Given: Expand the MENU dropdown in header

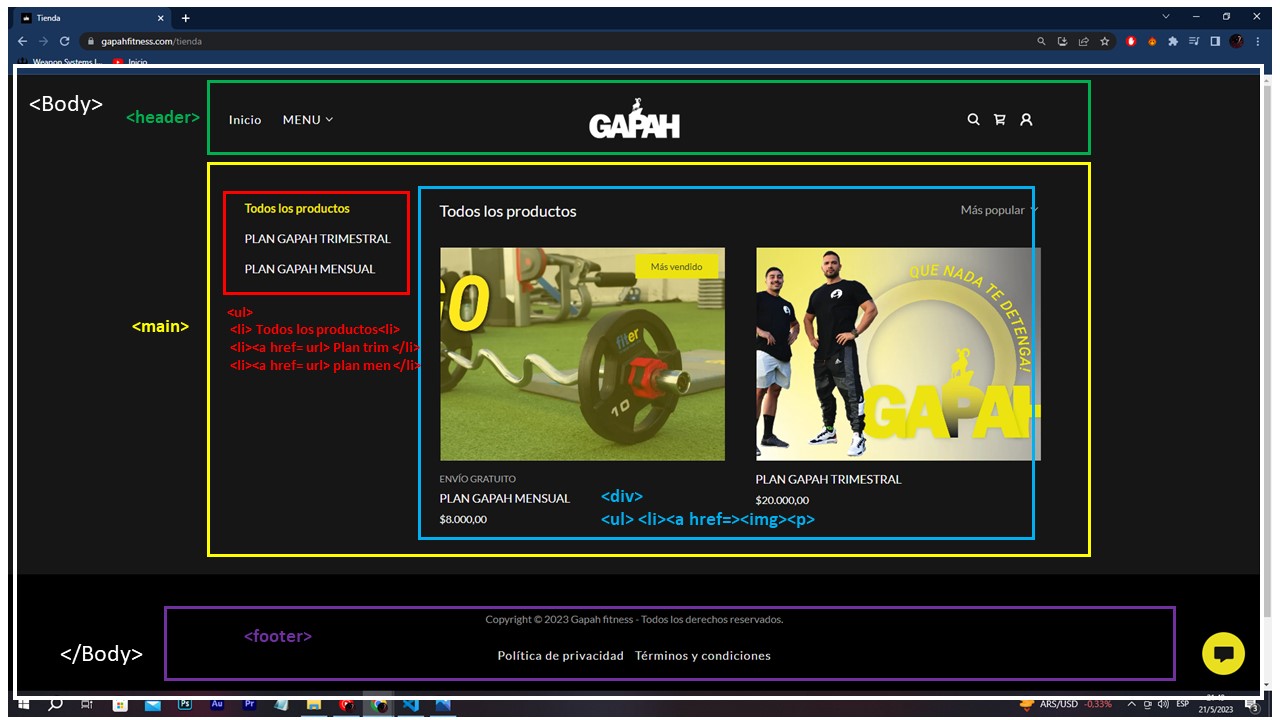Looking at the screenshot, I should [307, 120].
